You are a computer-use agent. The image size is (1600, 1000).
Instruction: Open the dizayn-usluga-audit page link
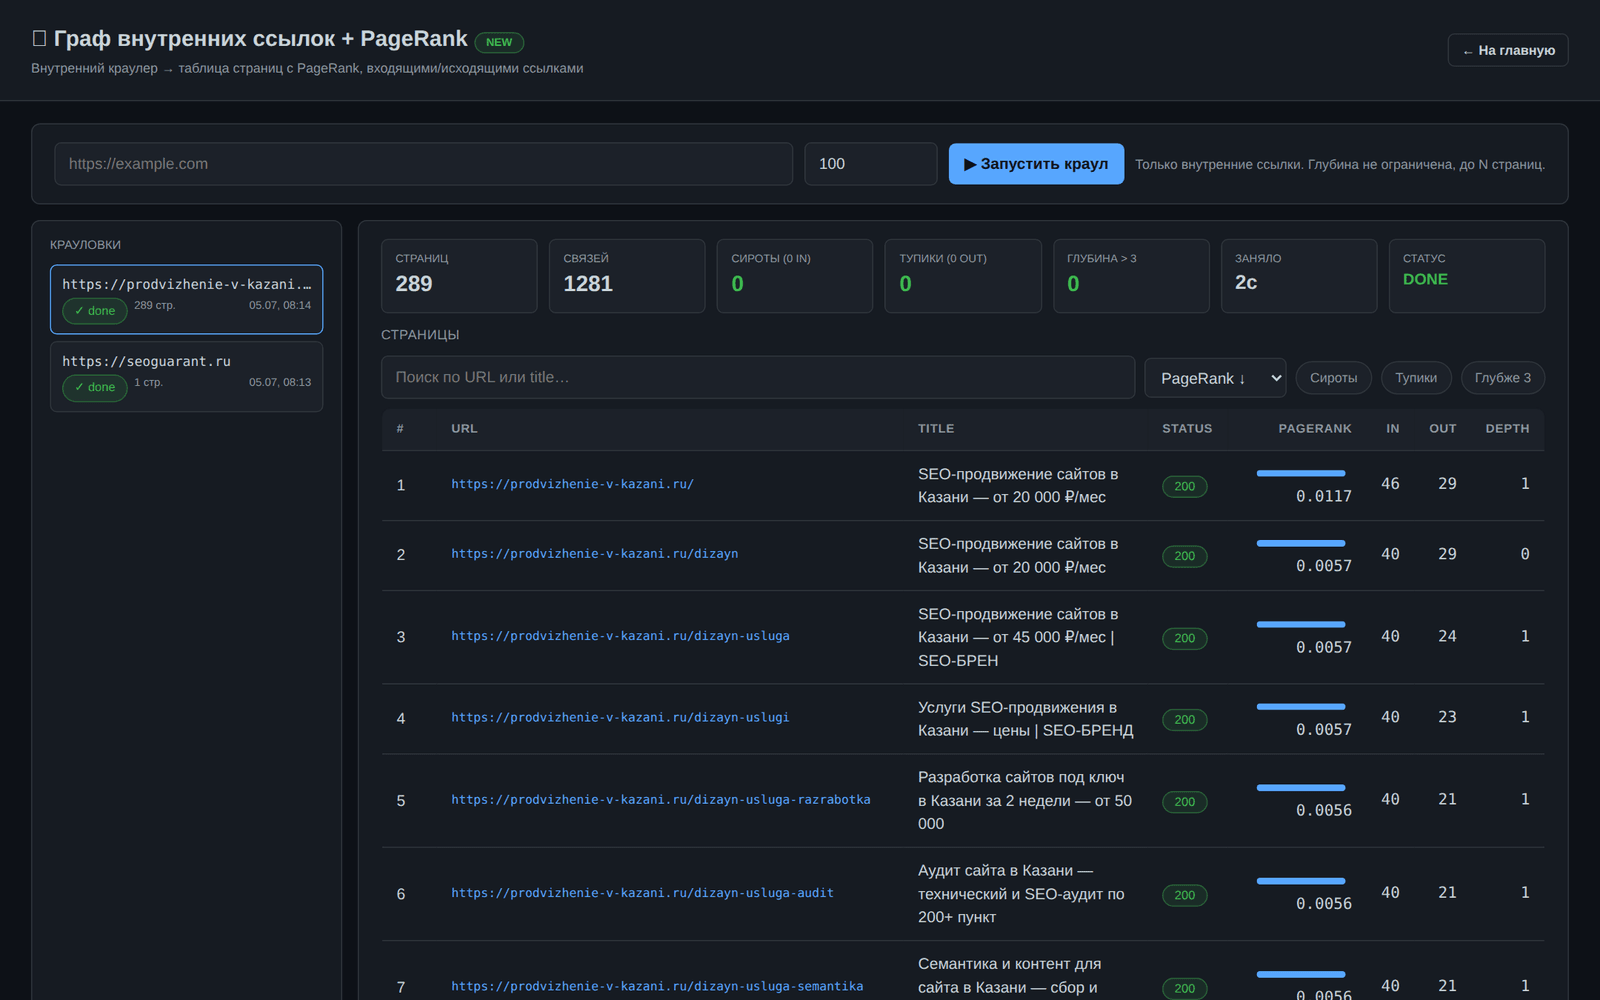[x=642, y=893]
